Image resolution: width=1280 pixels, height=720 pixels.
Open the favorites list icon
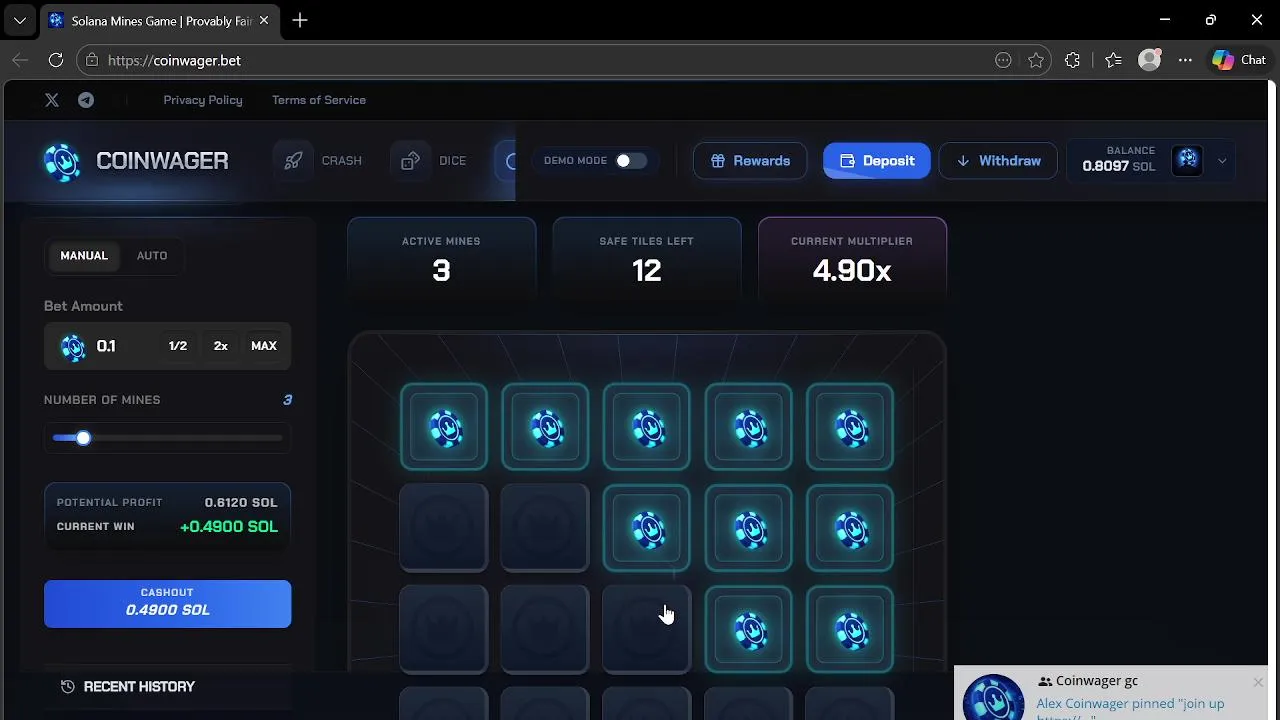click(x=1114, y=60)
